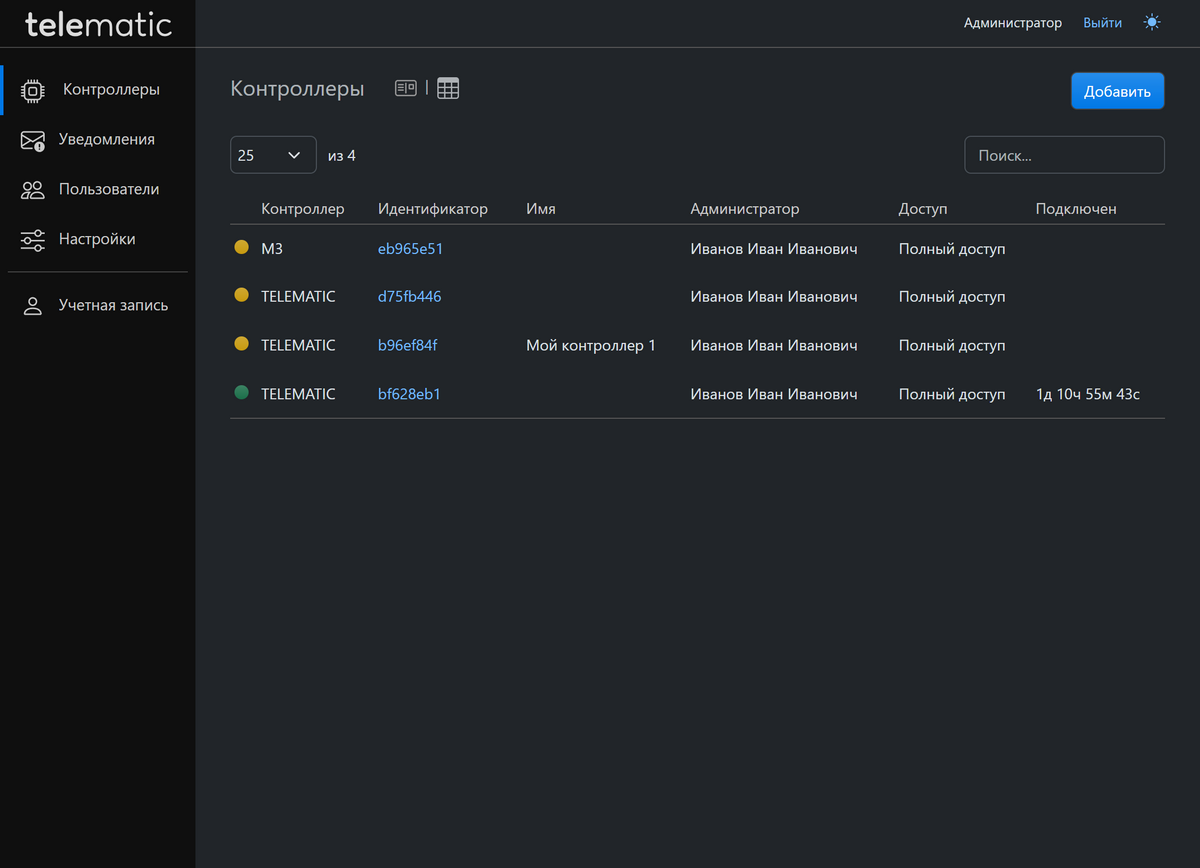The width and height of the screenshot is (1200, 868).
Task: Expand the 25 rows-per-page dropdown
Action: 273,155
